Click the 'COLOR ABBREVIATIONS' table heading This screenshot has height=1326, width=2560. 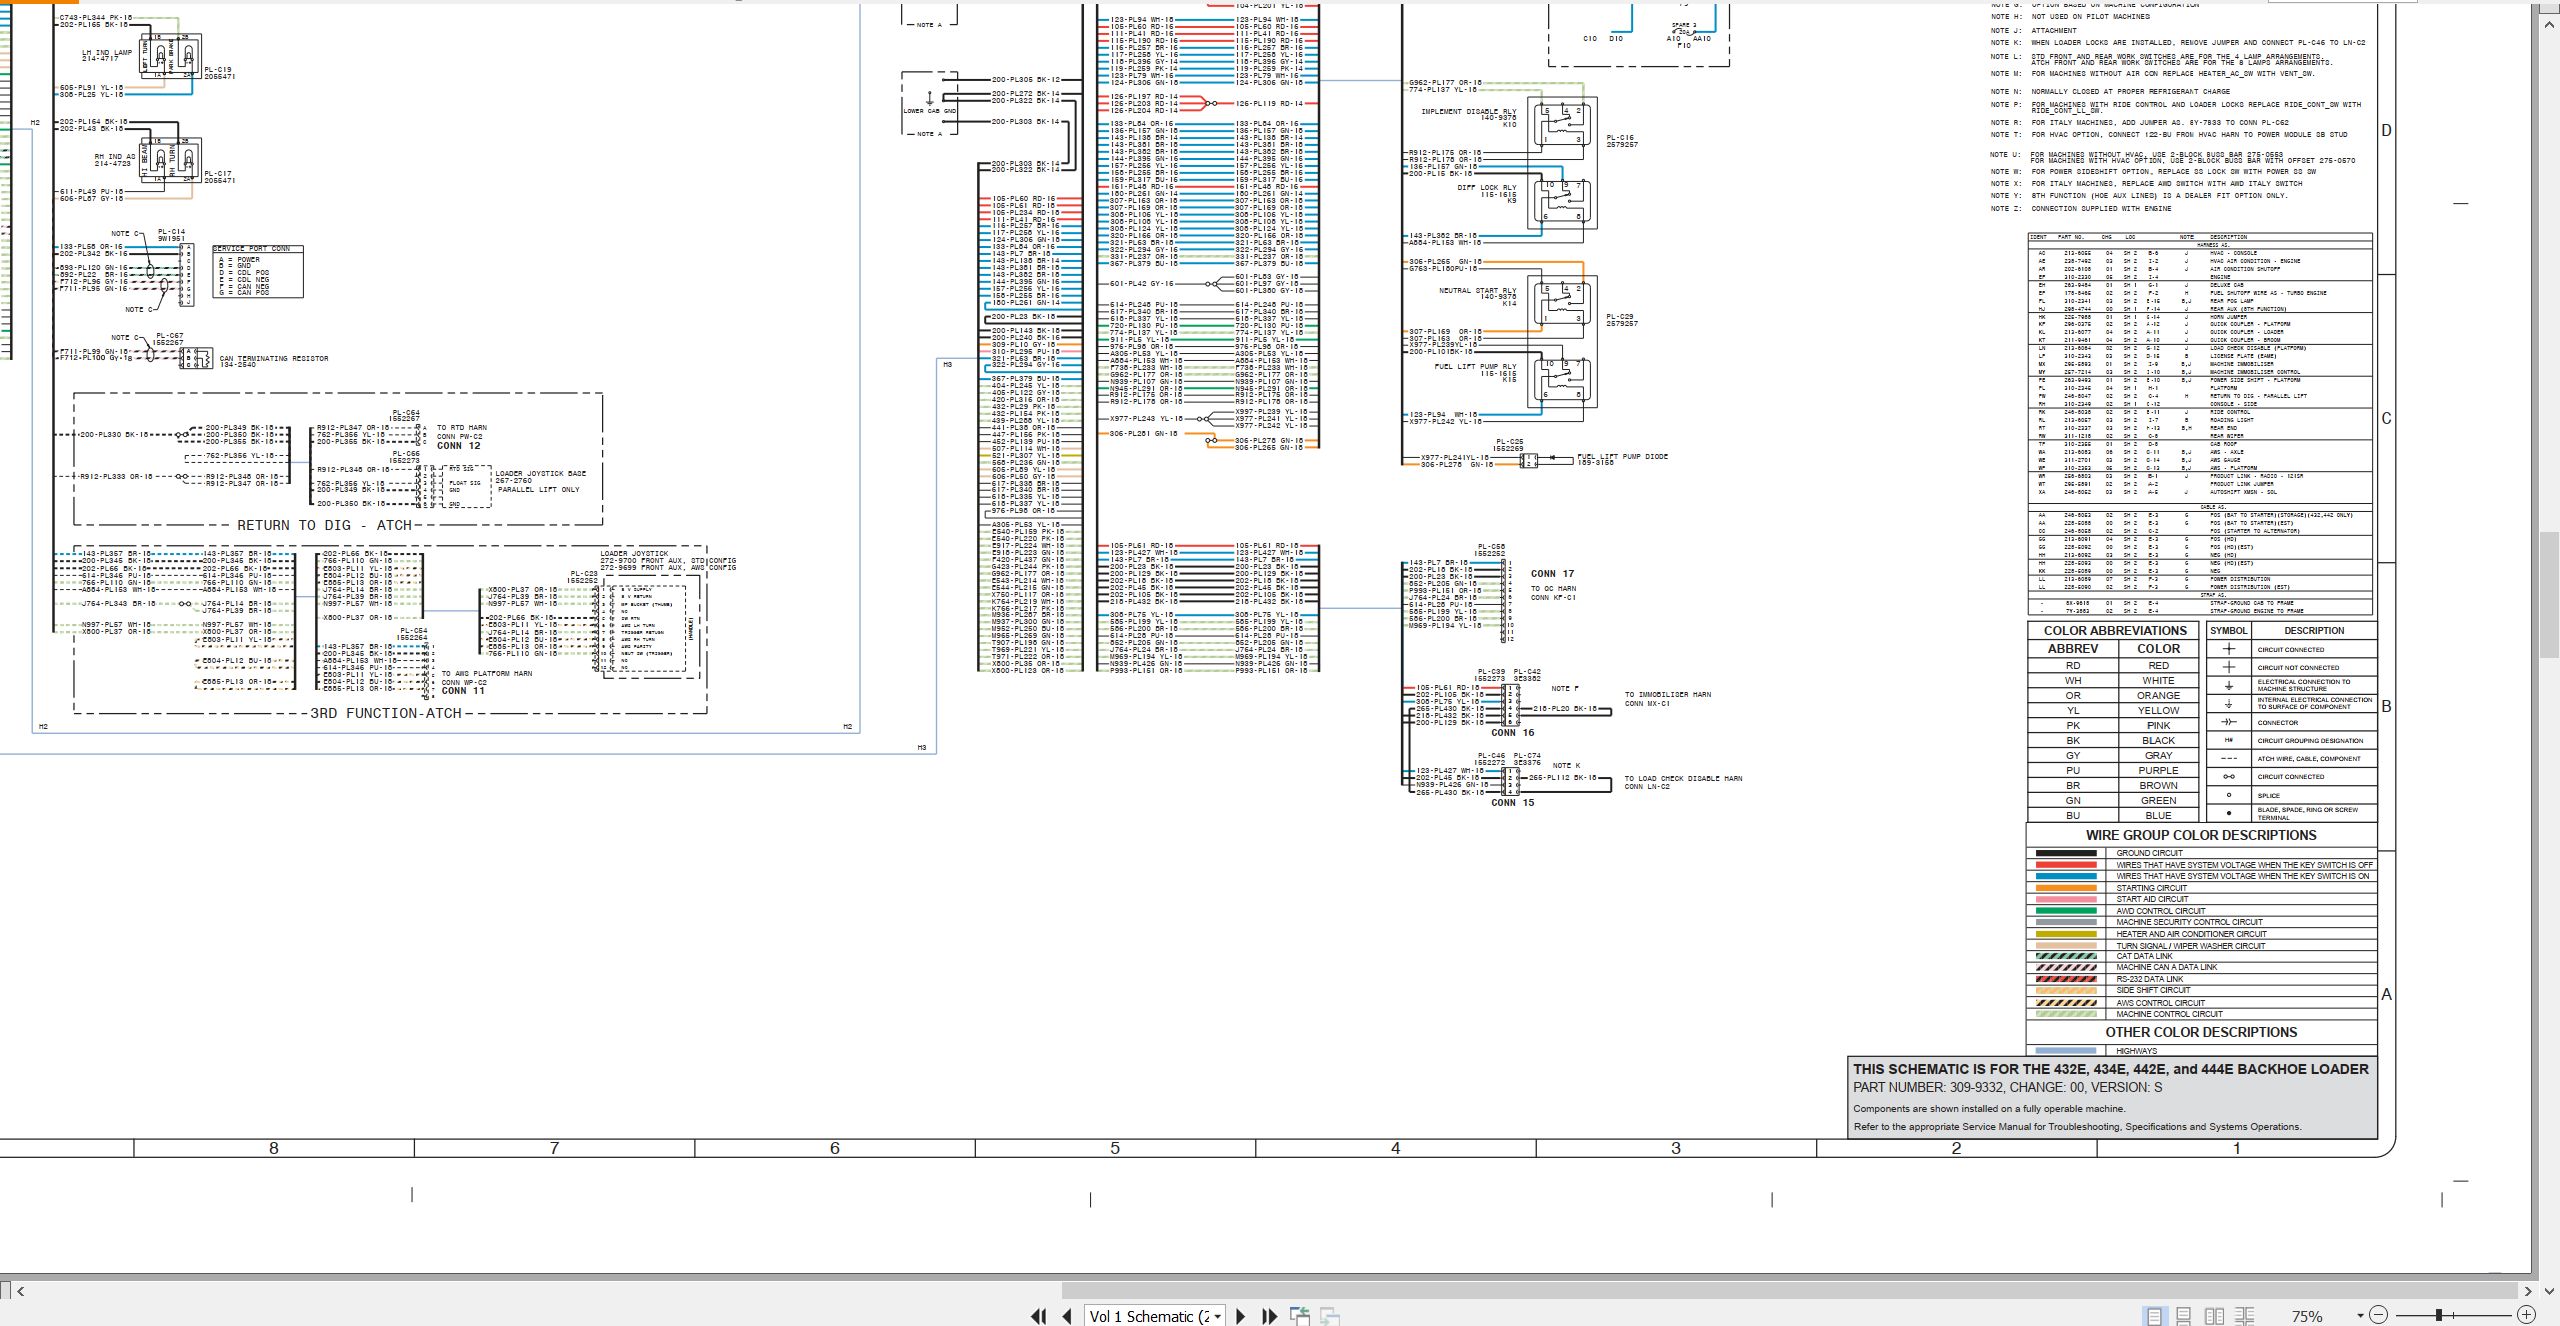click(2115, 631)
